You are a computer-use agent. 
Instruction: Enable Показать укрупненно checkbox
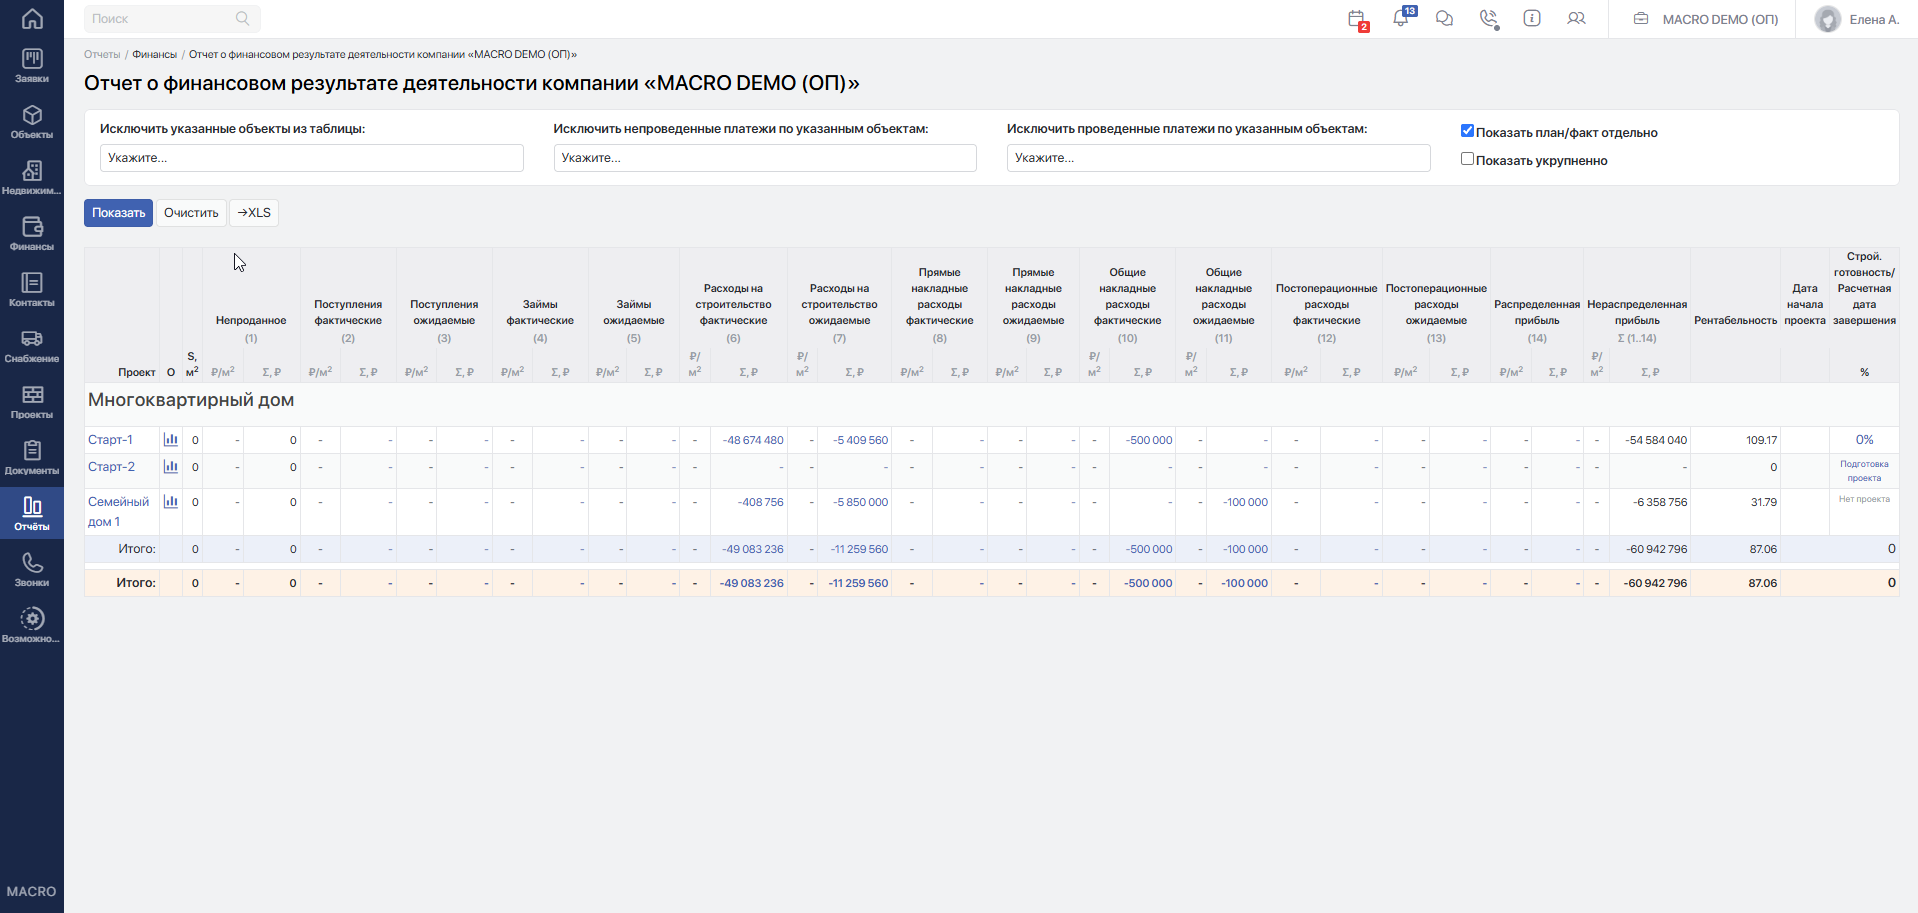1467,159
